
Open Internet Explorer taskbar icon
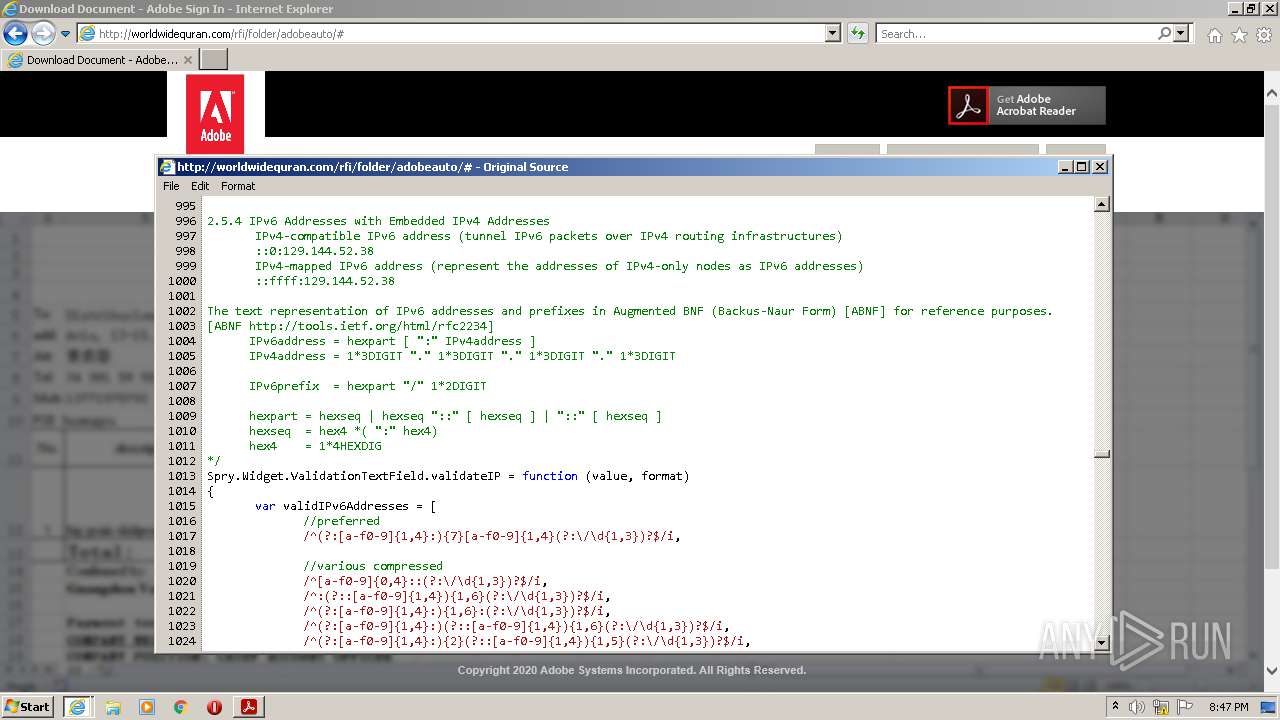[78, 707]
